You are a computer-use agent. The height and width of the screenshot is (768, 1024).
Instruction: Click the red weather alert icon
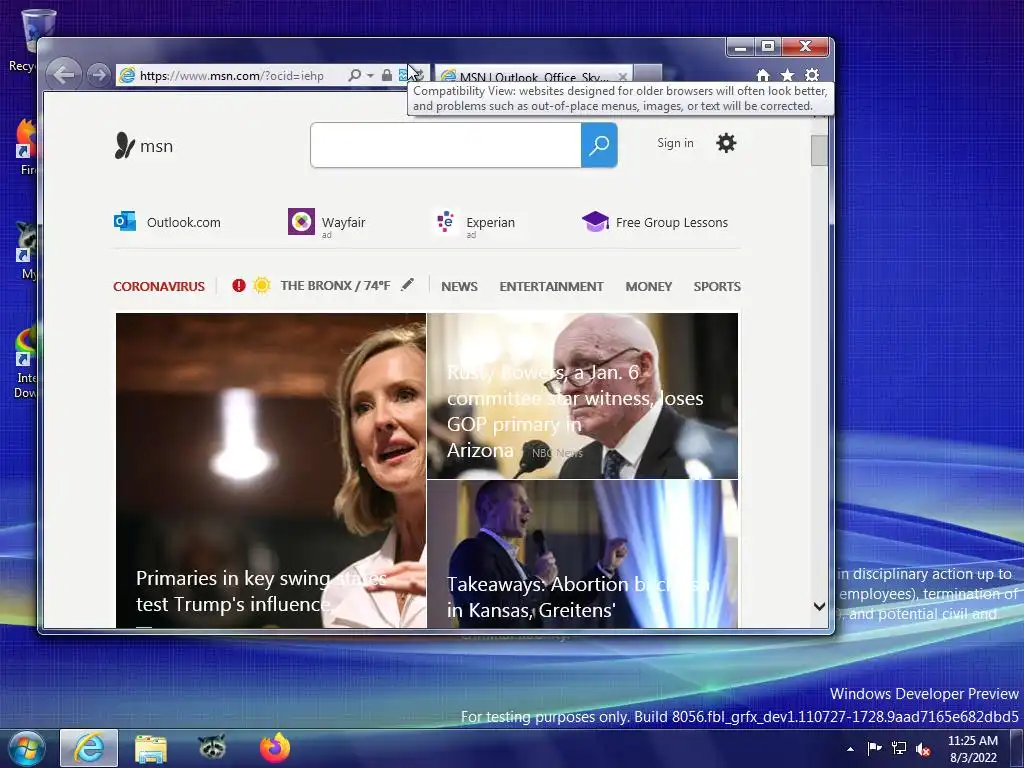click(x=239, y=285)
